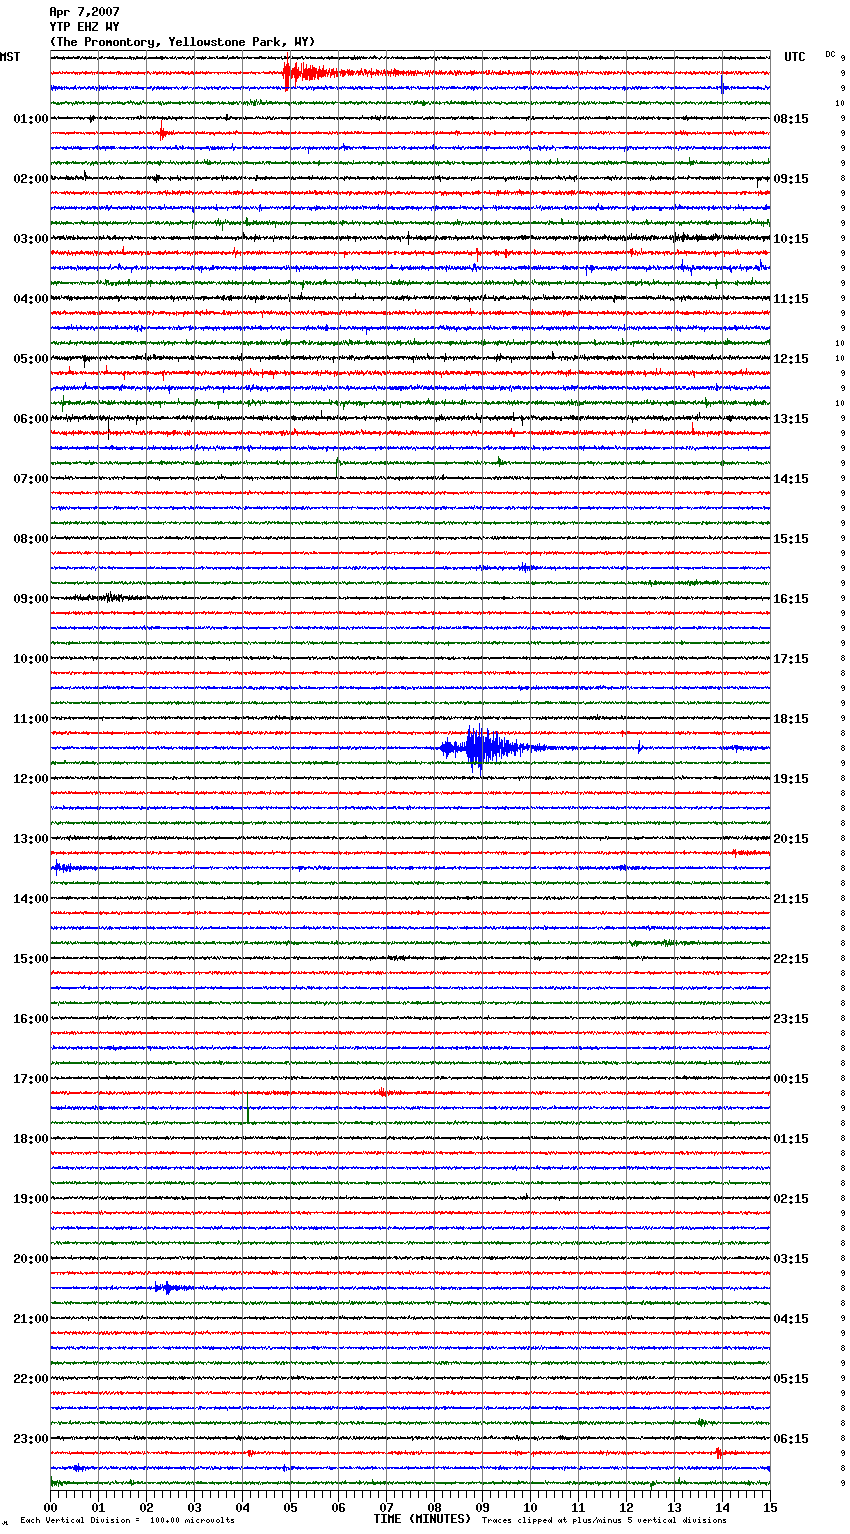Select the 19:00 MST time label
Viewport: 850px width, 1534px height.
coord(31,1199)
